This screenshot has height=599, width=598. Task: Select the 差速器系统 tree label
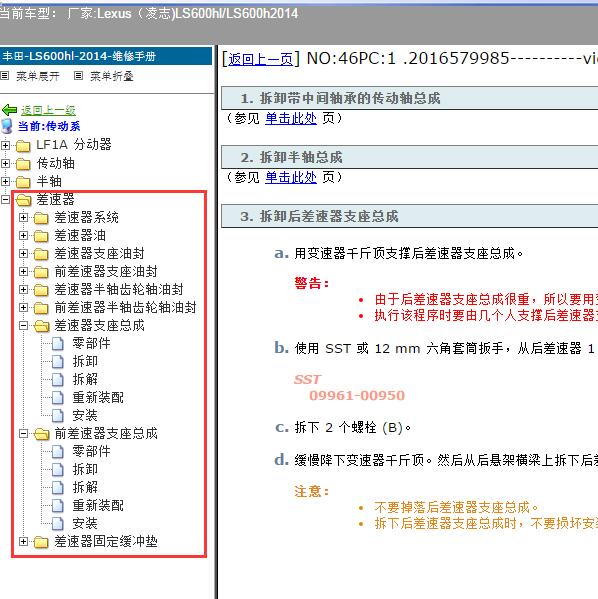coord(86,218)
